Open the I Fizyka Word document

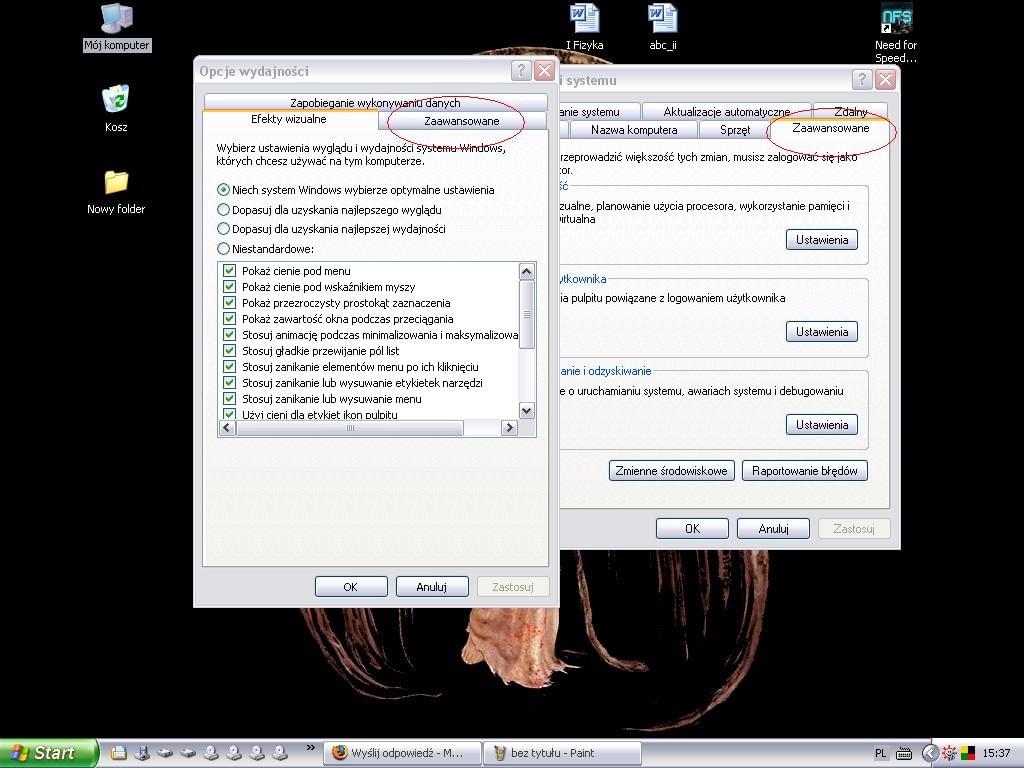click(x=584, y=20)
